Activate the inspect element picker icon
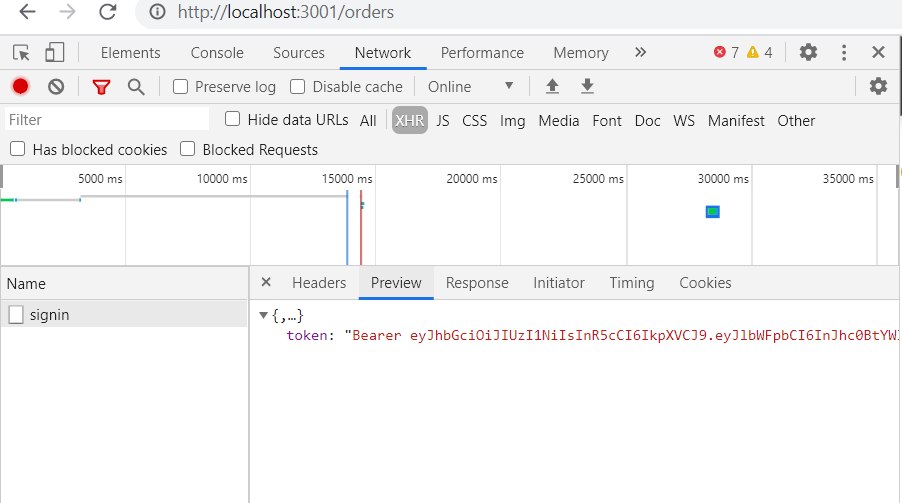Viewport: 902px width, 503px height. 21,52
